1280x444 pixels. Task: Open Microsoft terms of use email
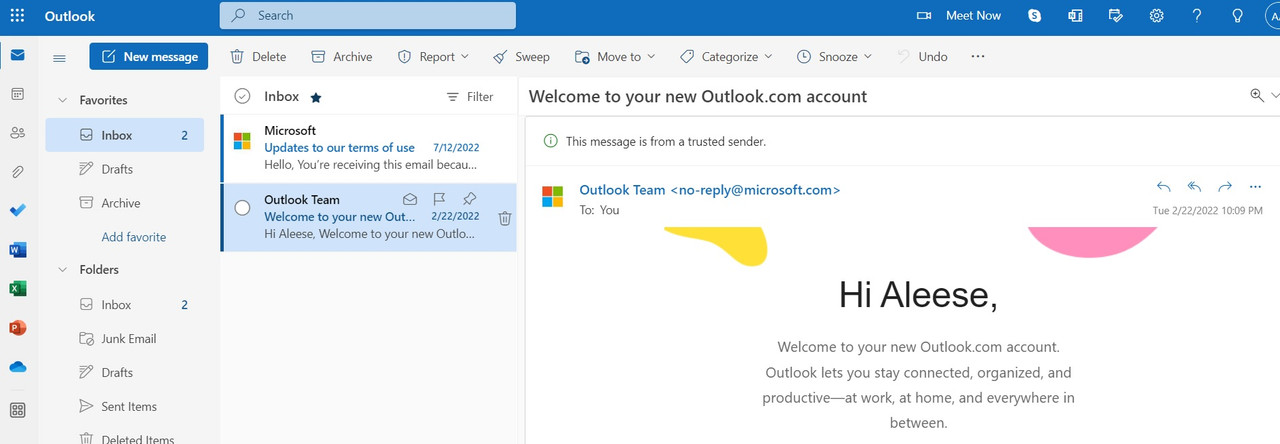369,147
